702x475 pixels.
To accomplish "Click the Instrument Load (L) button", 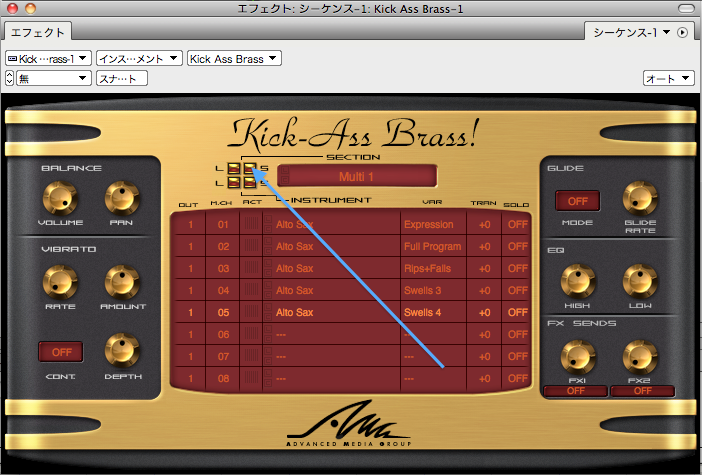I will [234, 182].
